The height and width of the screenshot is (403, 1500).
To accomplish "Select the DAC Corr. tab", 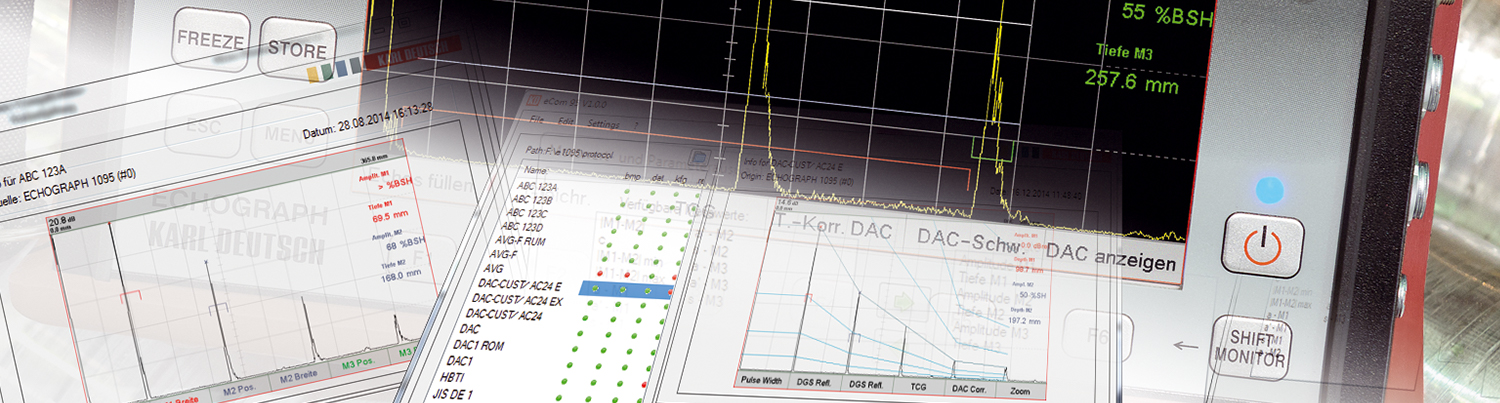I will click(968, 386).
